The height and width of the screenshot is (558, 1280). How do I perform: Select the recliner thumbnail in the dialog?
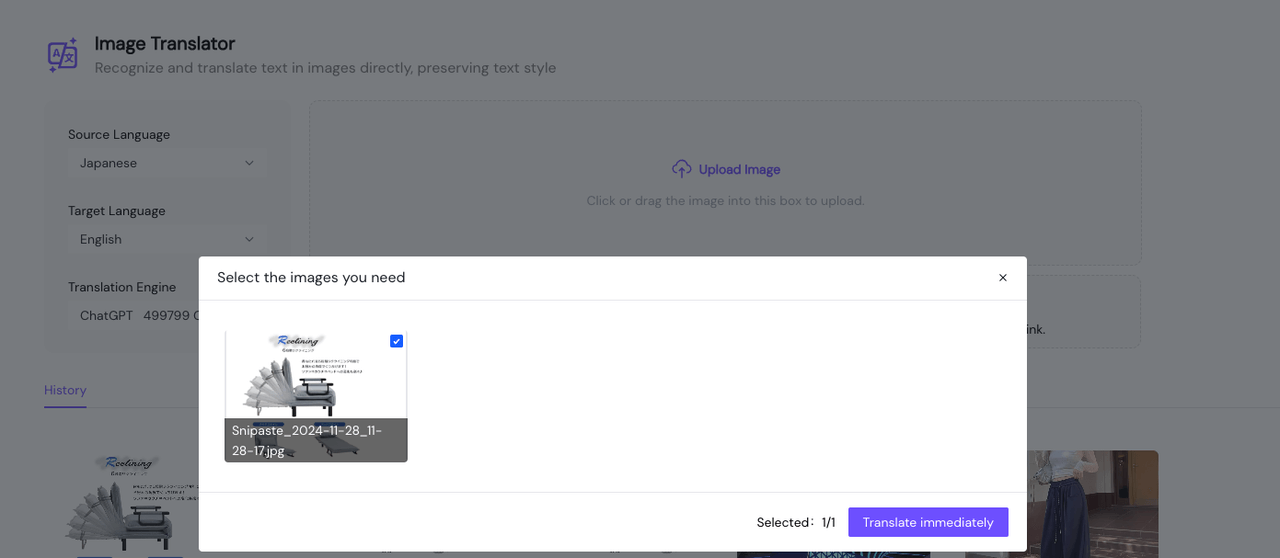click(315, 375)
